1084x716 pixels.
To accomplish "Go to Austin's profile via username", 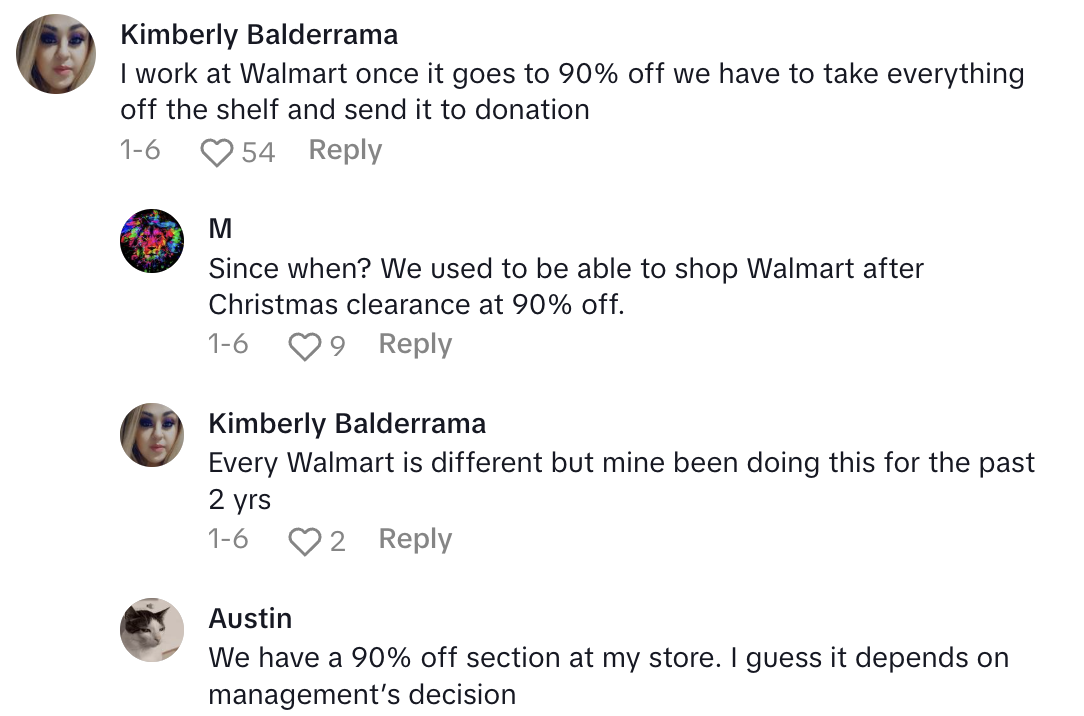I will tap(250, 618).
